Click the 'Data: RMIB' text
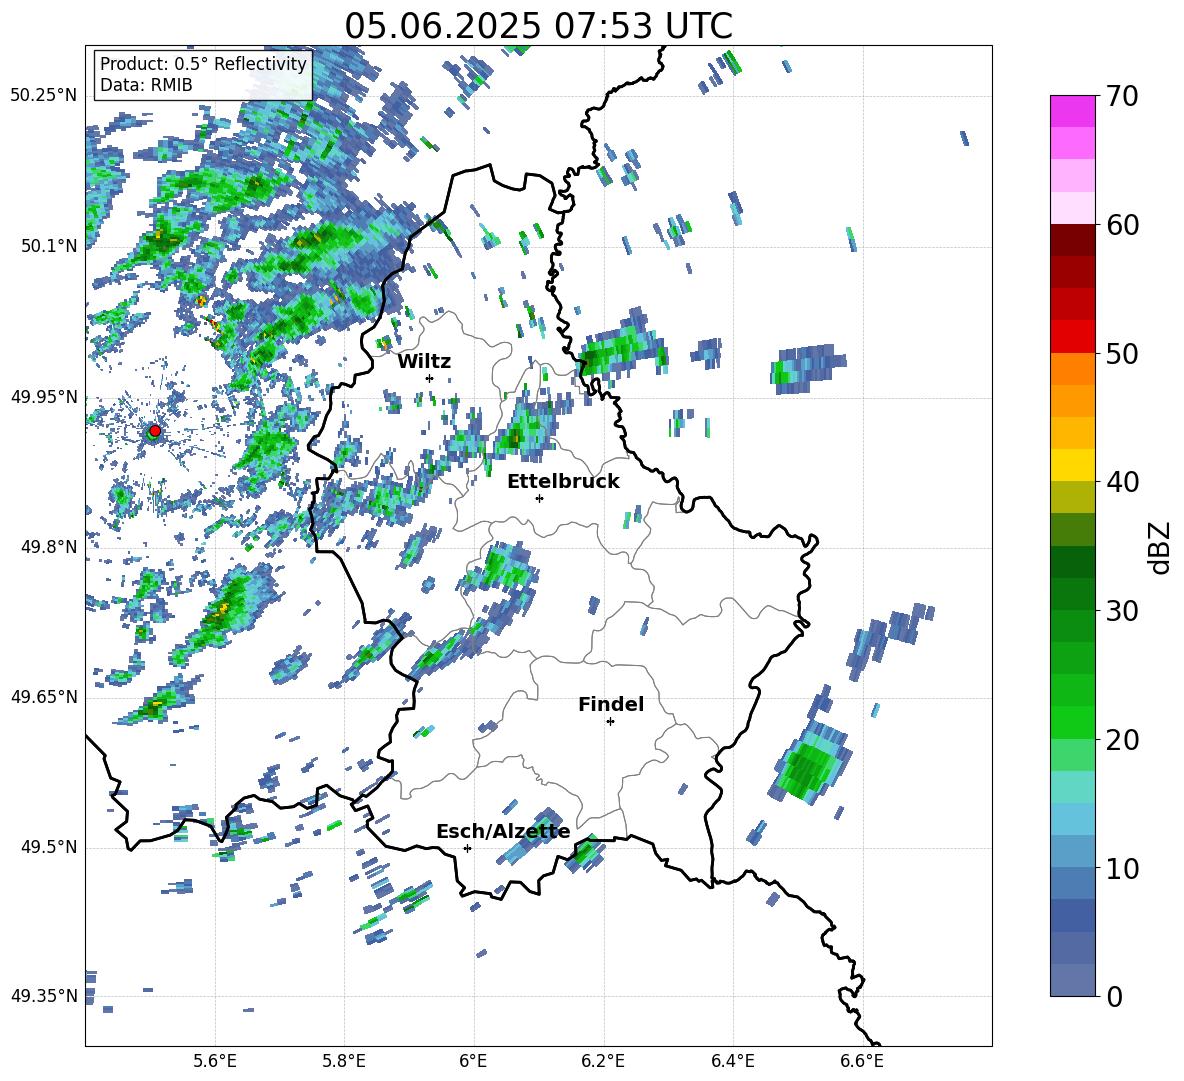This screenshot has height=1081, width=1184. tap(146, 85)
